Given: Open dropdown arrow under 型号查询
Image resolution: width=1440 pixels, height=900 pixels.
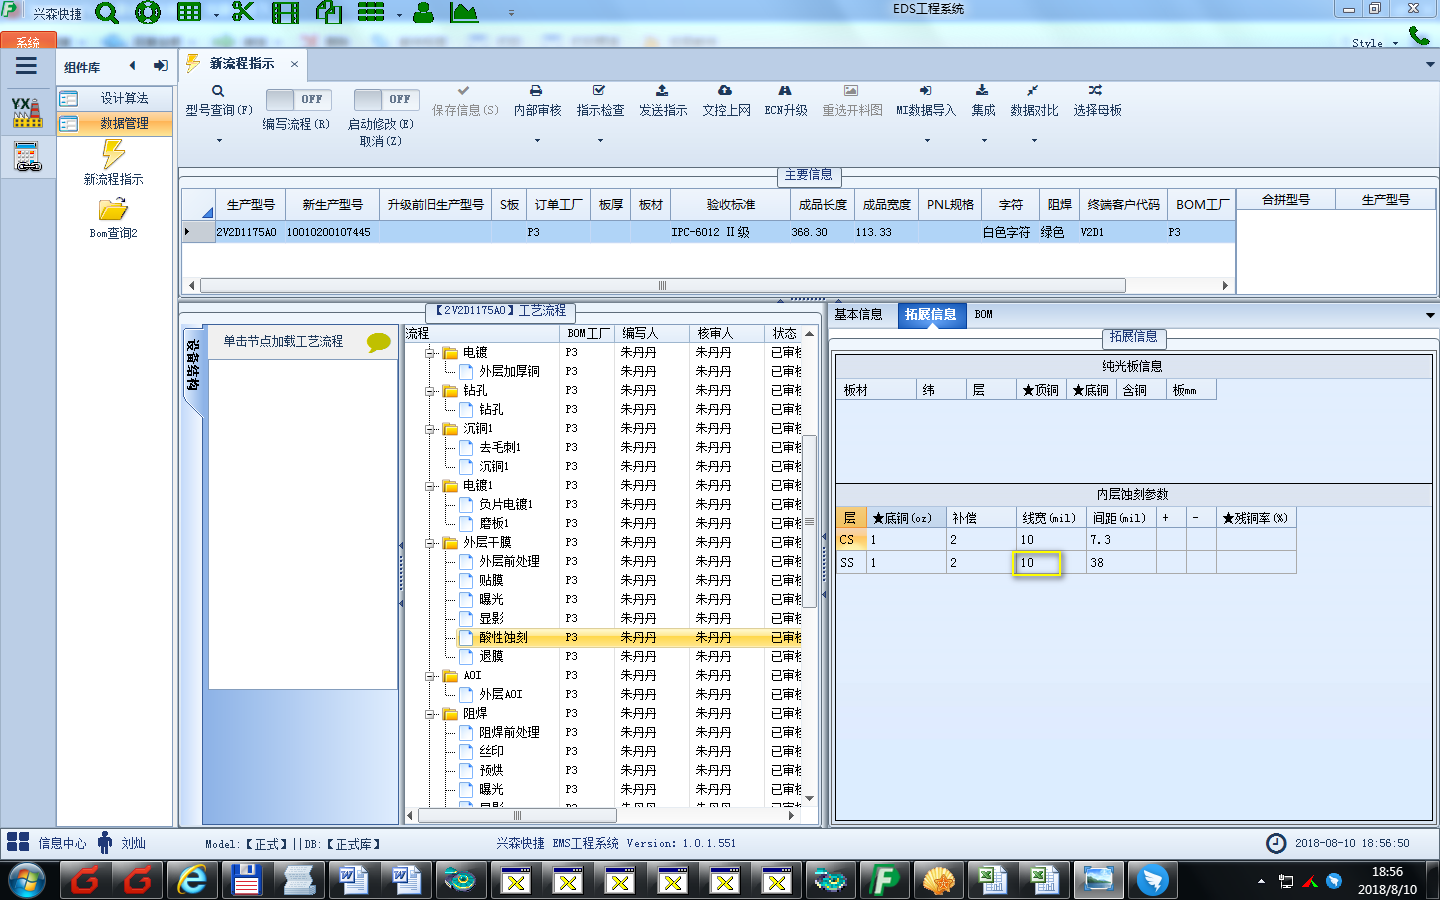Looking at the screenshot, I should (x=219, y=140).
